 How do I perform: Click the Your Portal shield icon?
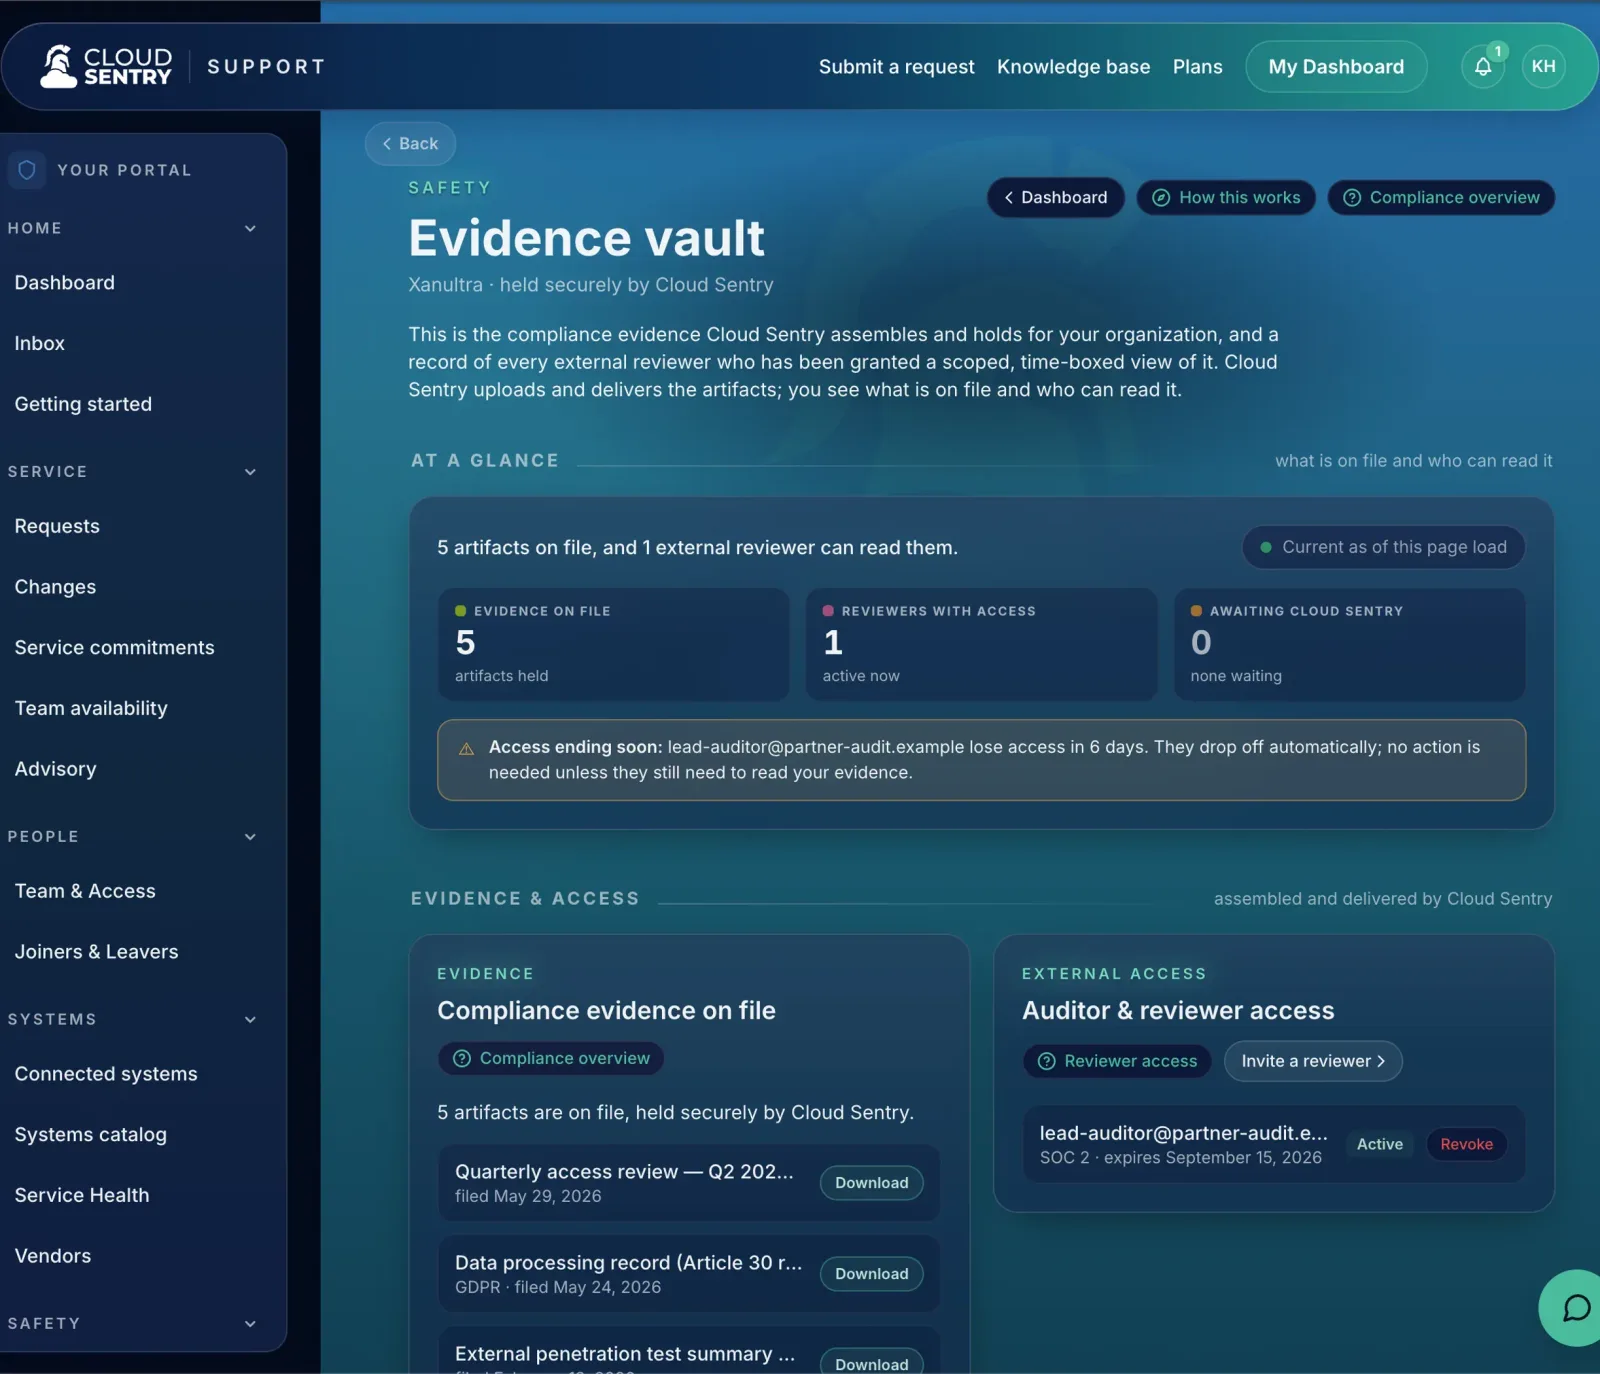tap(27, 170)
